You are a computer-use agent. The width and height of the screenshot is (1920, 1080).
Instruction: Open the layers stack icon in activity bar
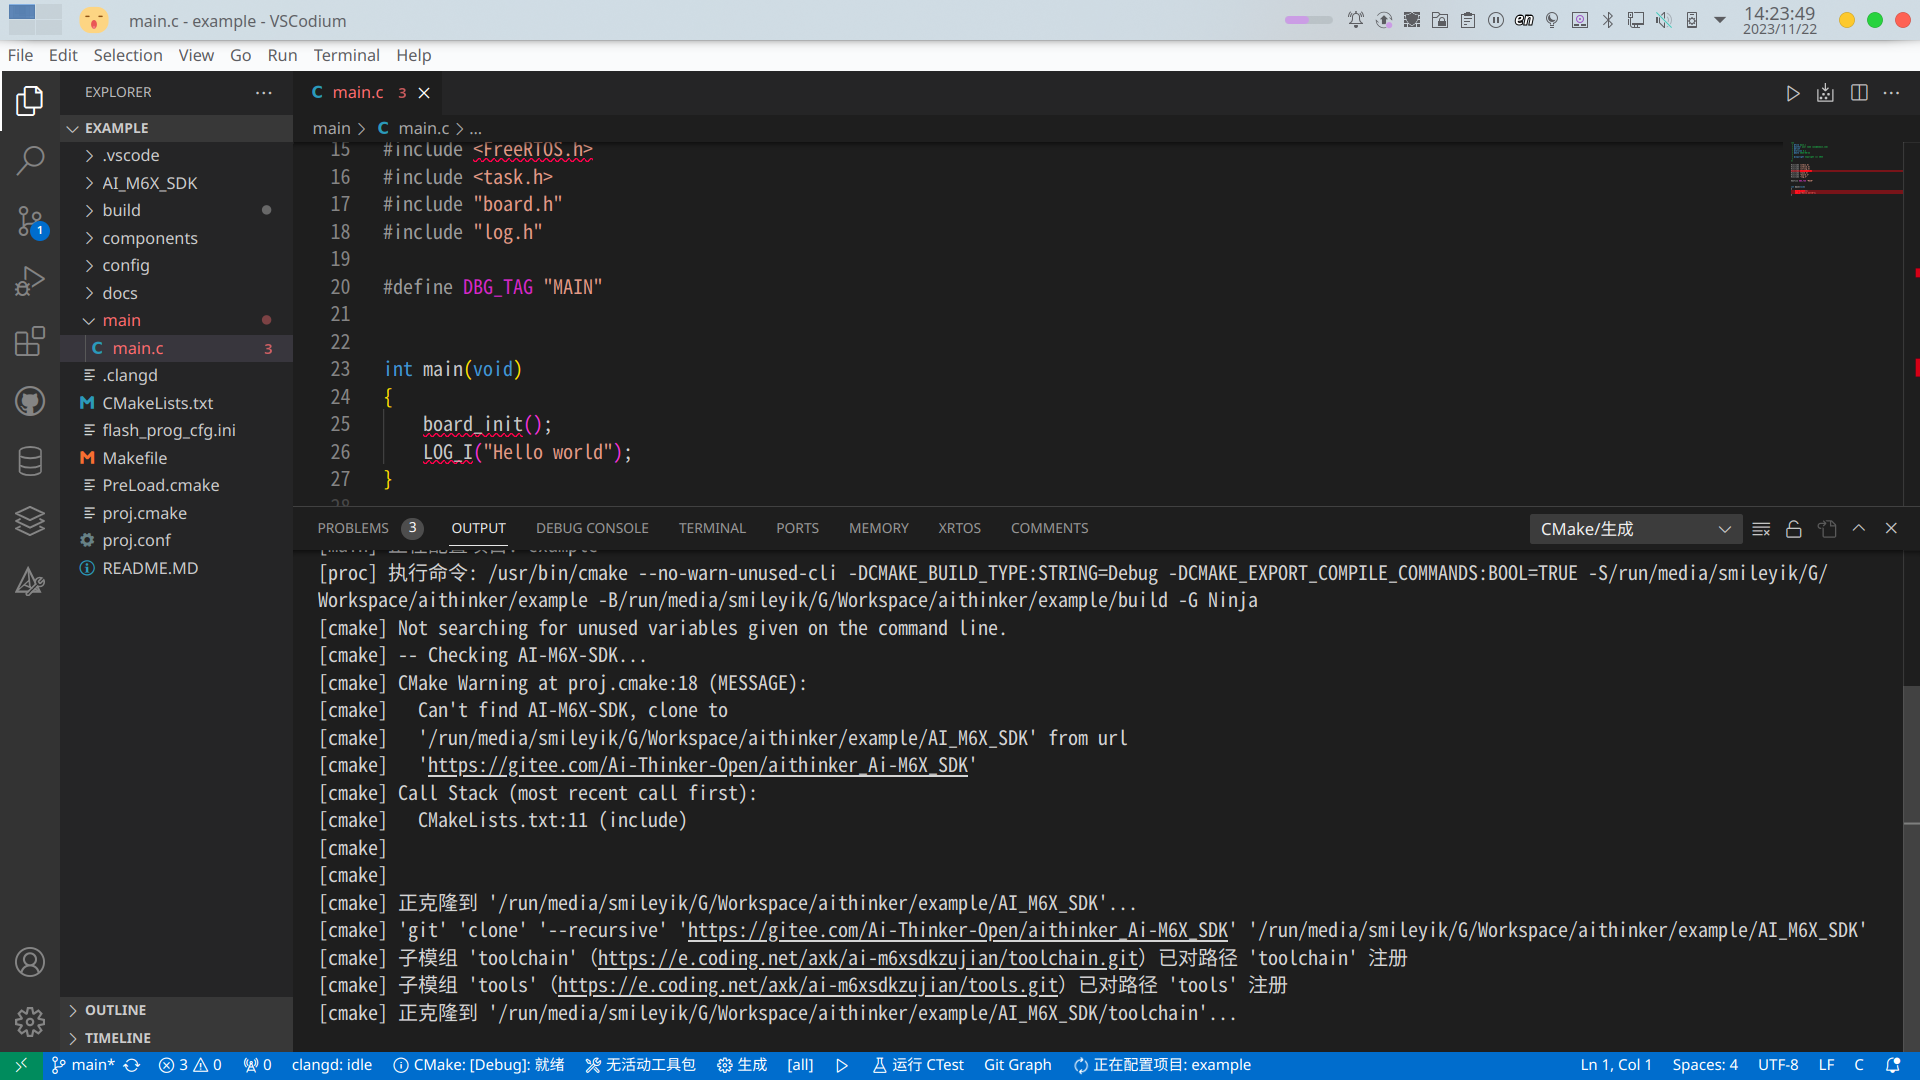coord(30,521)
